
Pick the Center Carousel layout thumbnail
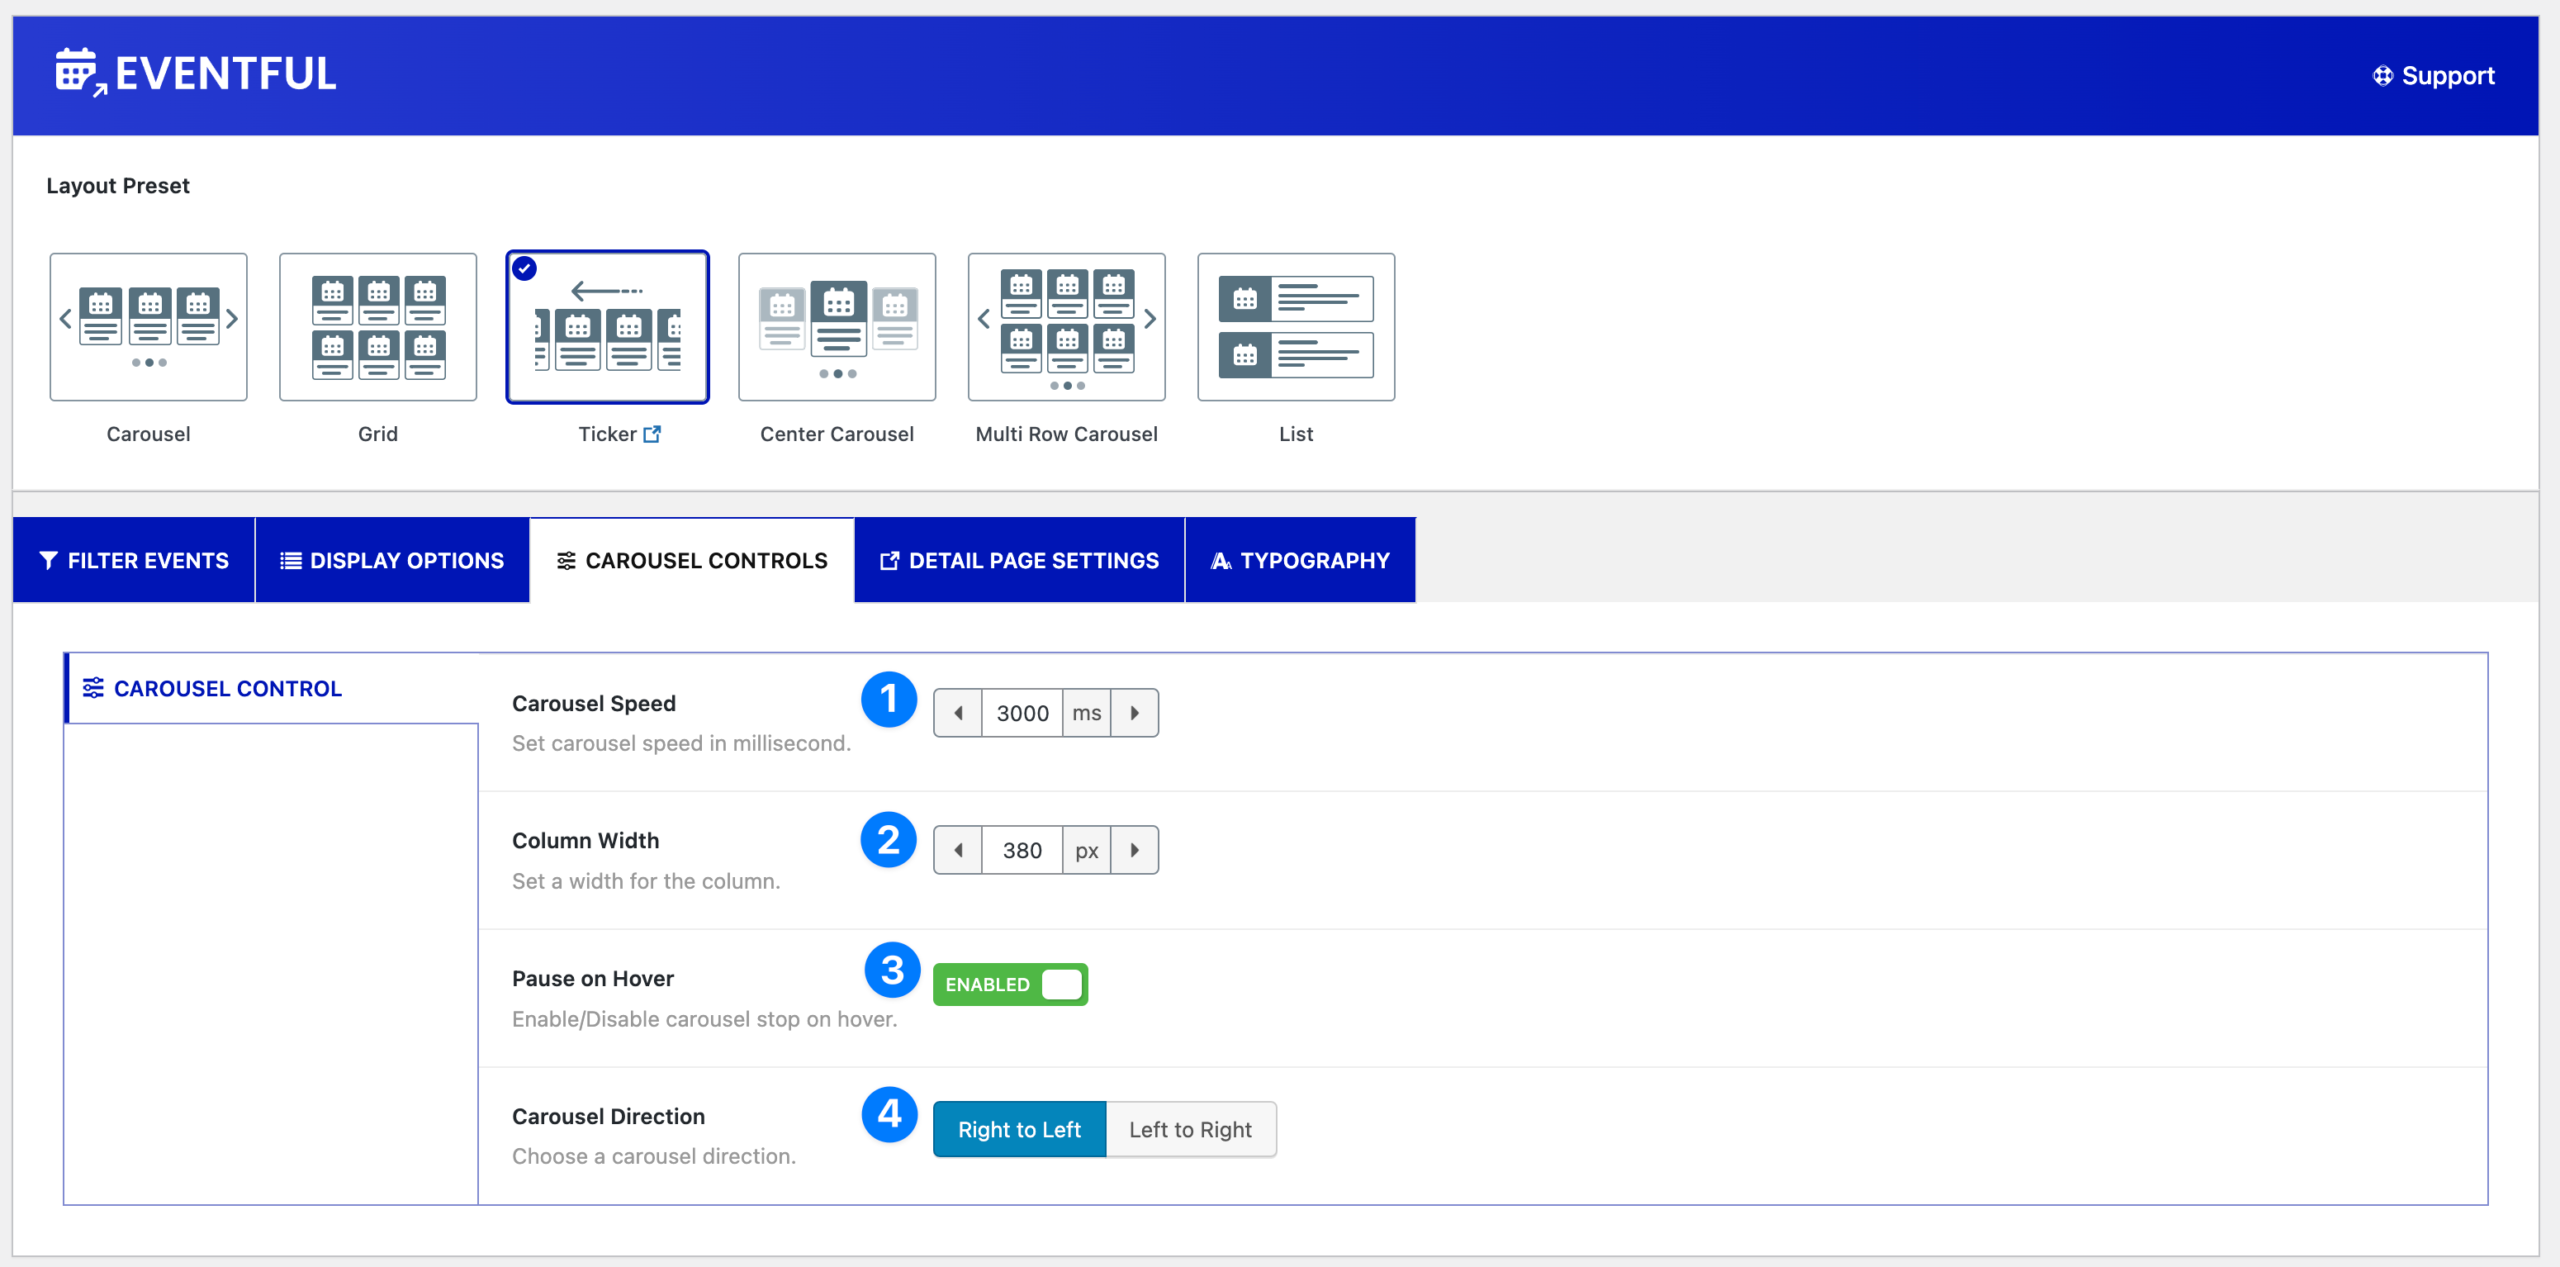(837, 326)
